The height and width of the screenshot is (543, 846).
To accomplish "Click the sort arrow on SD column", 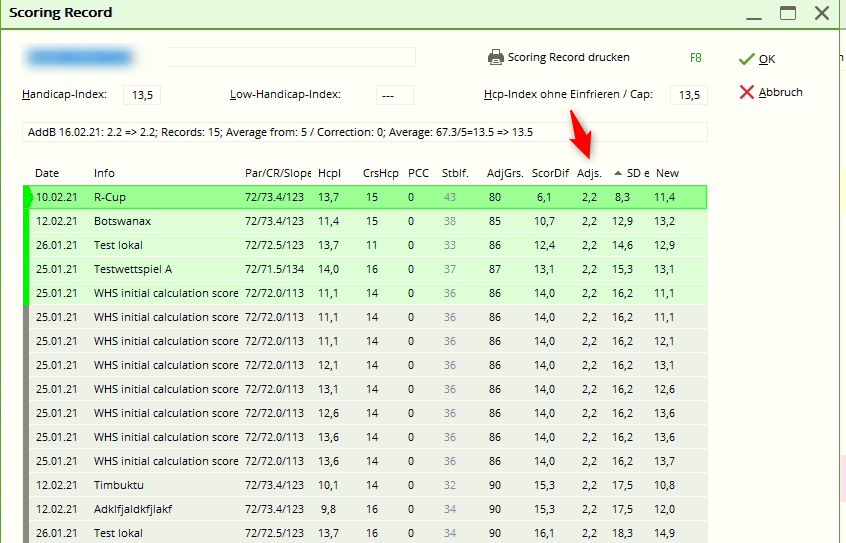I will (x=618, y=173).
